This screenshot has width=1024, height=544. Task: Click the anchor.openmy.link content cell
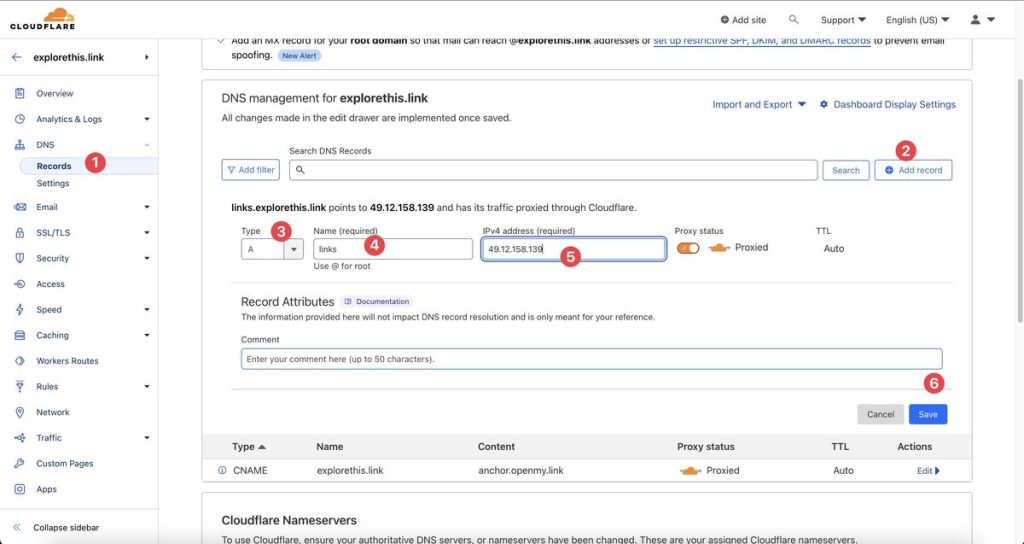(520, 470)
